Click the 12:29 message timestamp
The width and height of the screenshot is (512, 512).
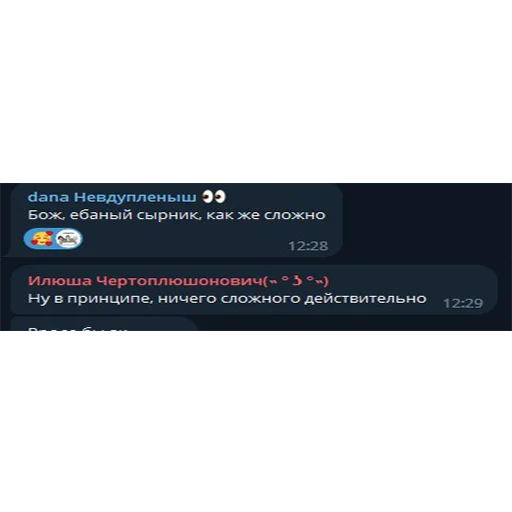463,303
